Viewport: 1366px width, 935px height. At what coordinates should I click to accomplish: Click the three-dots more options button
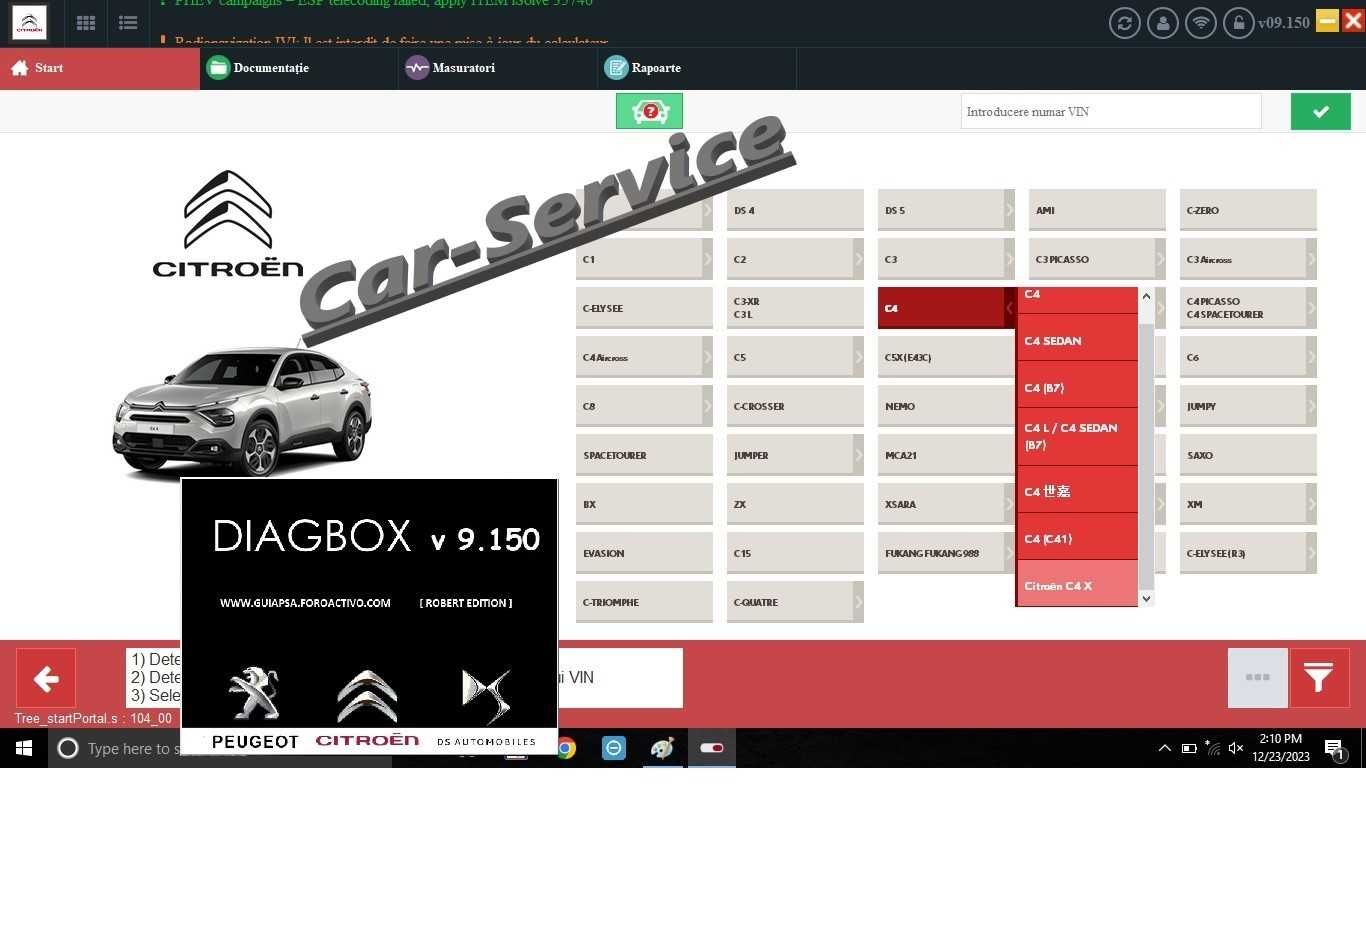click(1257, 678)
